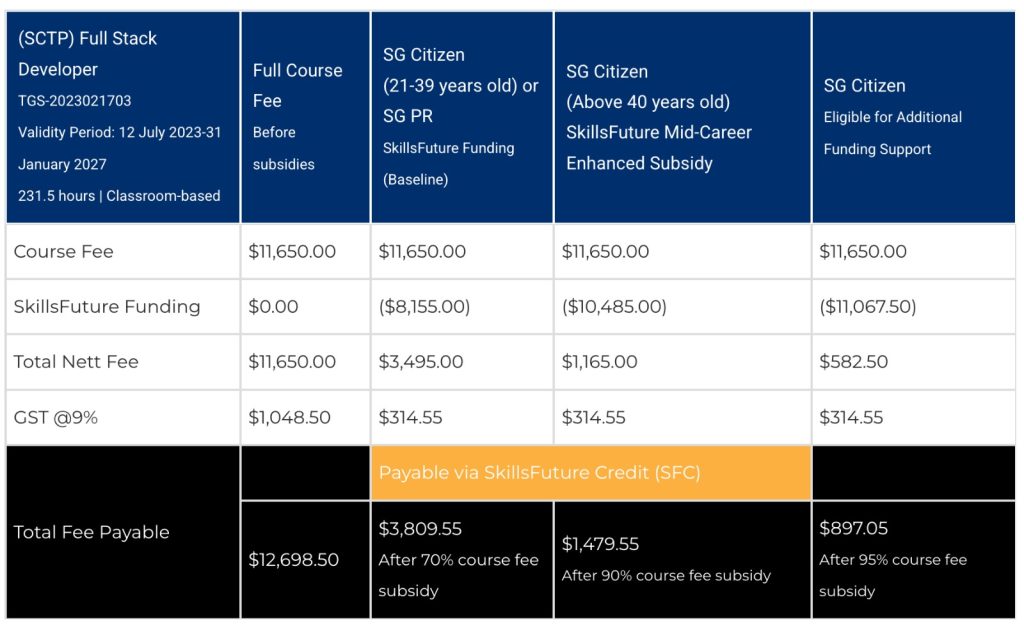The image size is (1024, 630).
Task: Click the $1,048.50 GST cell
Action: [x=290, y=418]
